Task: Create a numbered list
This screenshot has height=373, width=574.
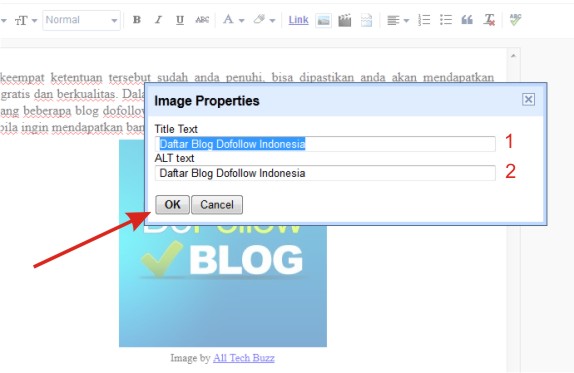Action: (x=424, y=20)
